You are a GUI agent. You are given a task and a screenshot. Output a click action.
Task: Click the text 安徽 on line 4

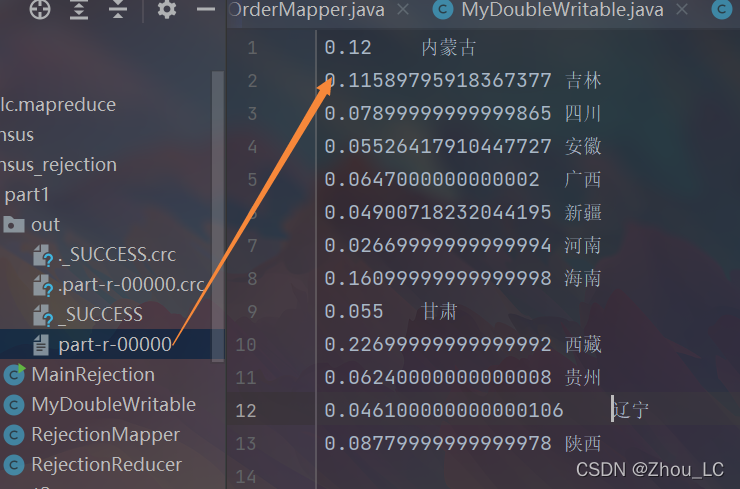click(583, 147)
